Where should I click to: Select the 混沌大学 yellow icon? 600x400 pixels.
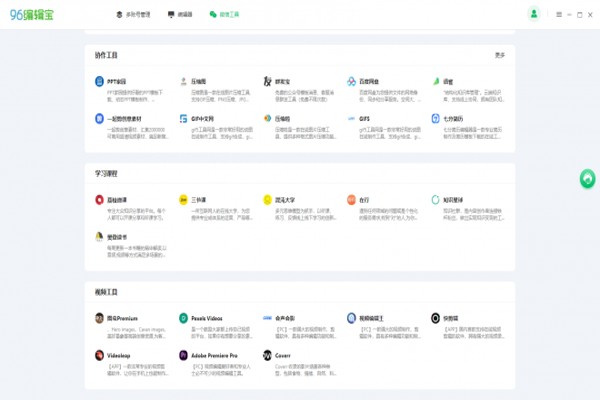267,199
